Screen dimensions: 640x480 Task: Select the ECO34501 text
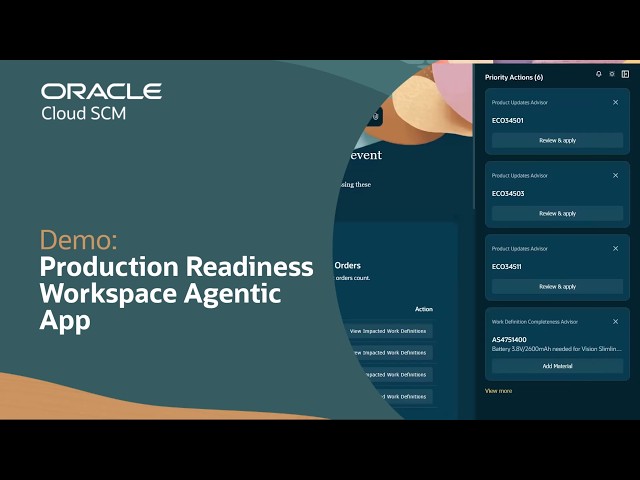point(507,120)
